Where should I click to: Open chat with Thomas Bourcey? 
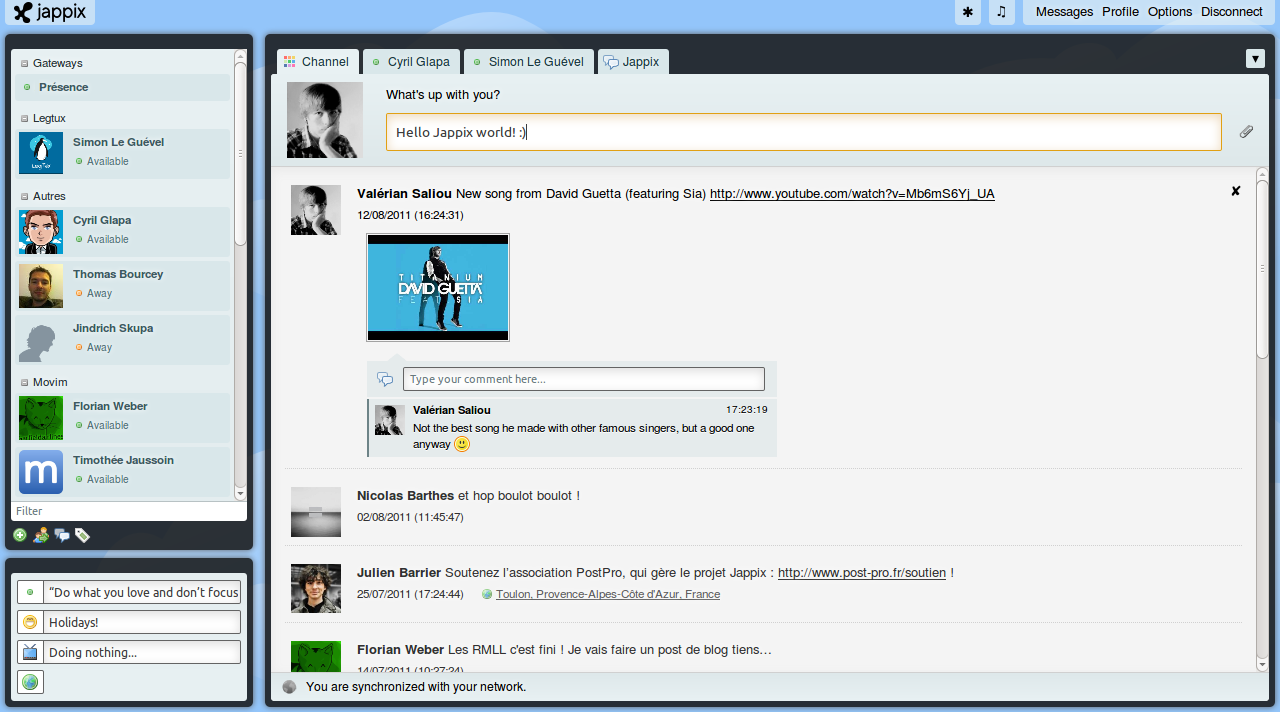[x=122, y=284]
